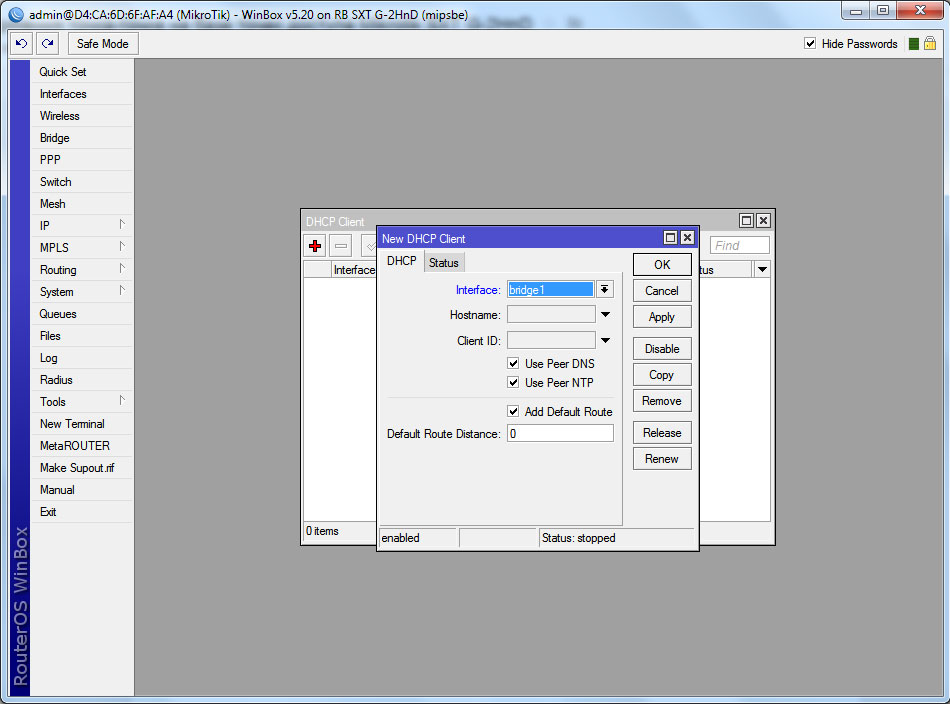Screen dimensions: 950x704
Task: Open the column selector dropdown in DHCP Client
Action: (x=762, y=270)
